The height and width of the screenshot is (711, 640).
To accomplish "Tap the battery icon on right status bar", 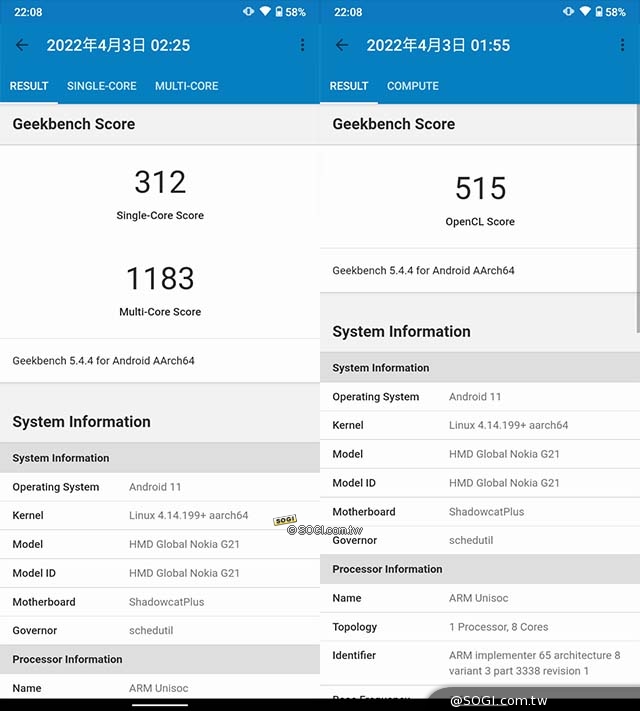I will pos(599,11).
